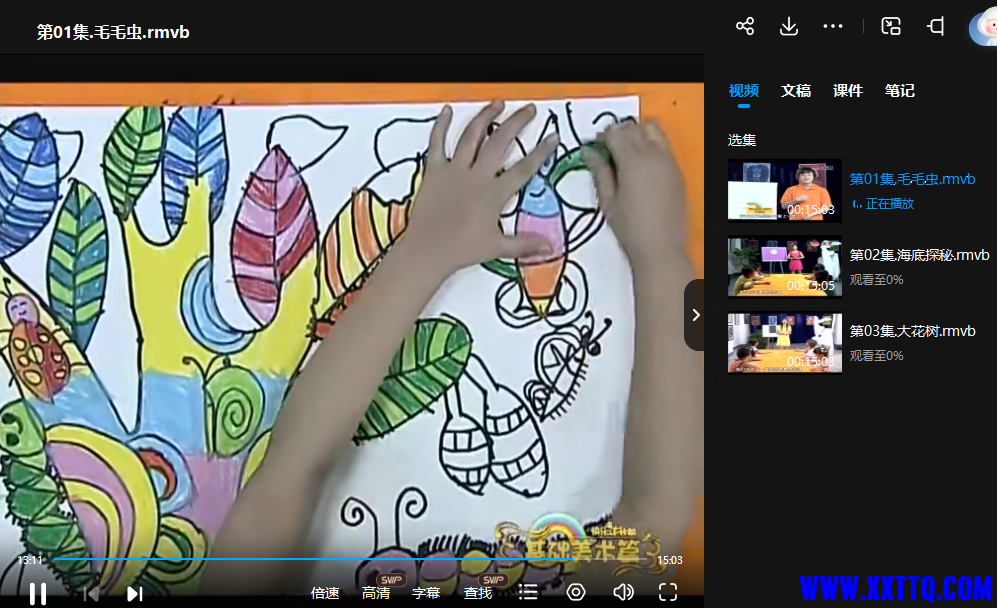
Task: Click the rotate screen icon beside the avatar
Action: (x=935, y=26)
